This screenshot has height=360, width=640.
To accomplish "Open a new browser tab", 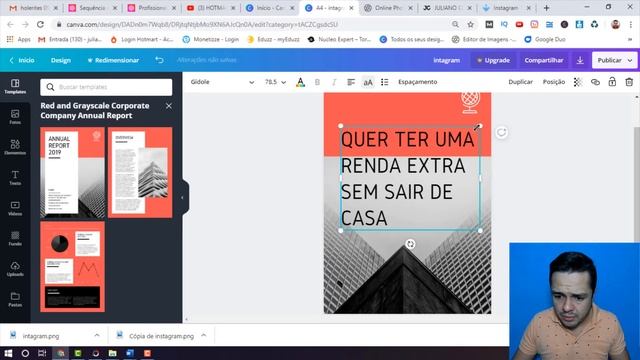I will coord(546,8).
